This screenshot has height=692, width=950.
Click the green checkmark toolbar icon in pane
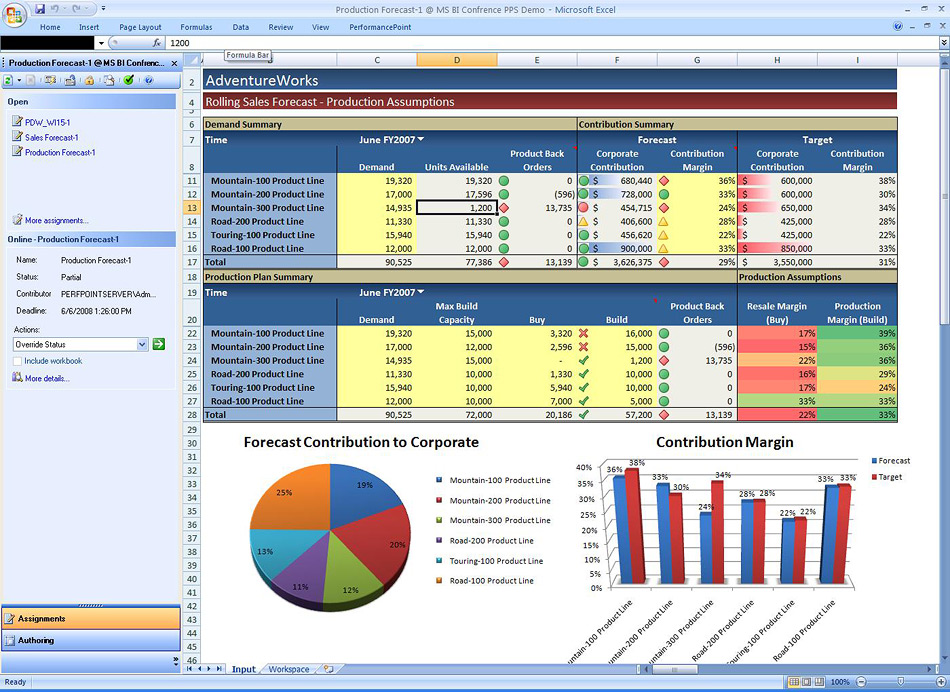click(x=128, y=80)
